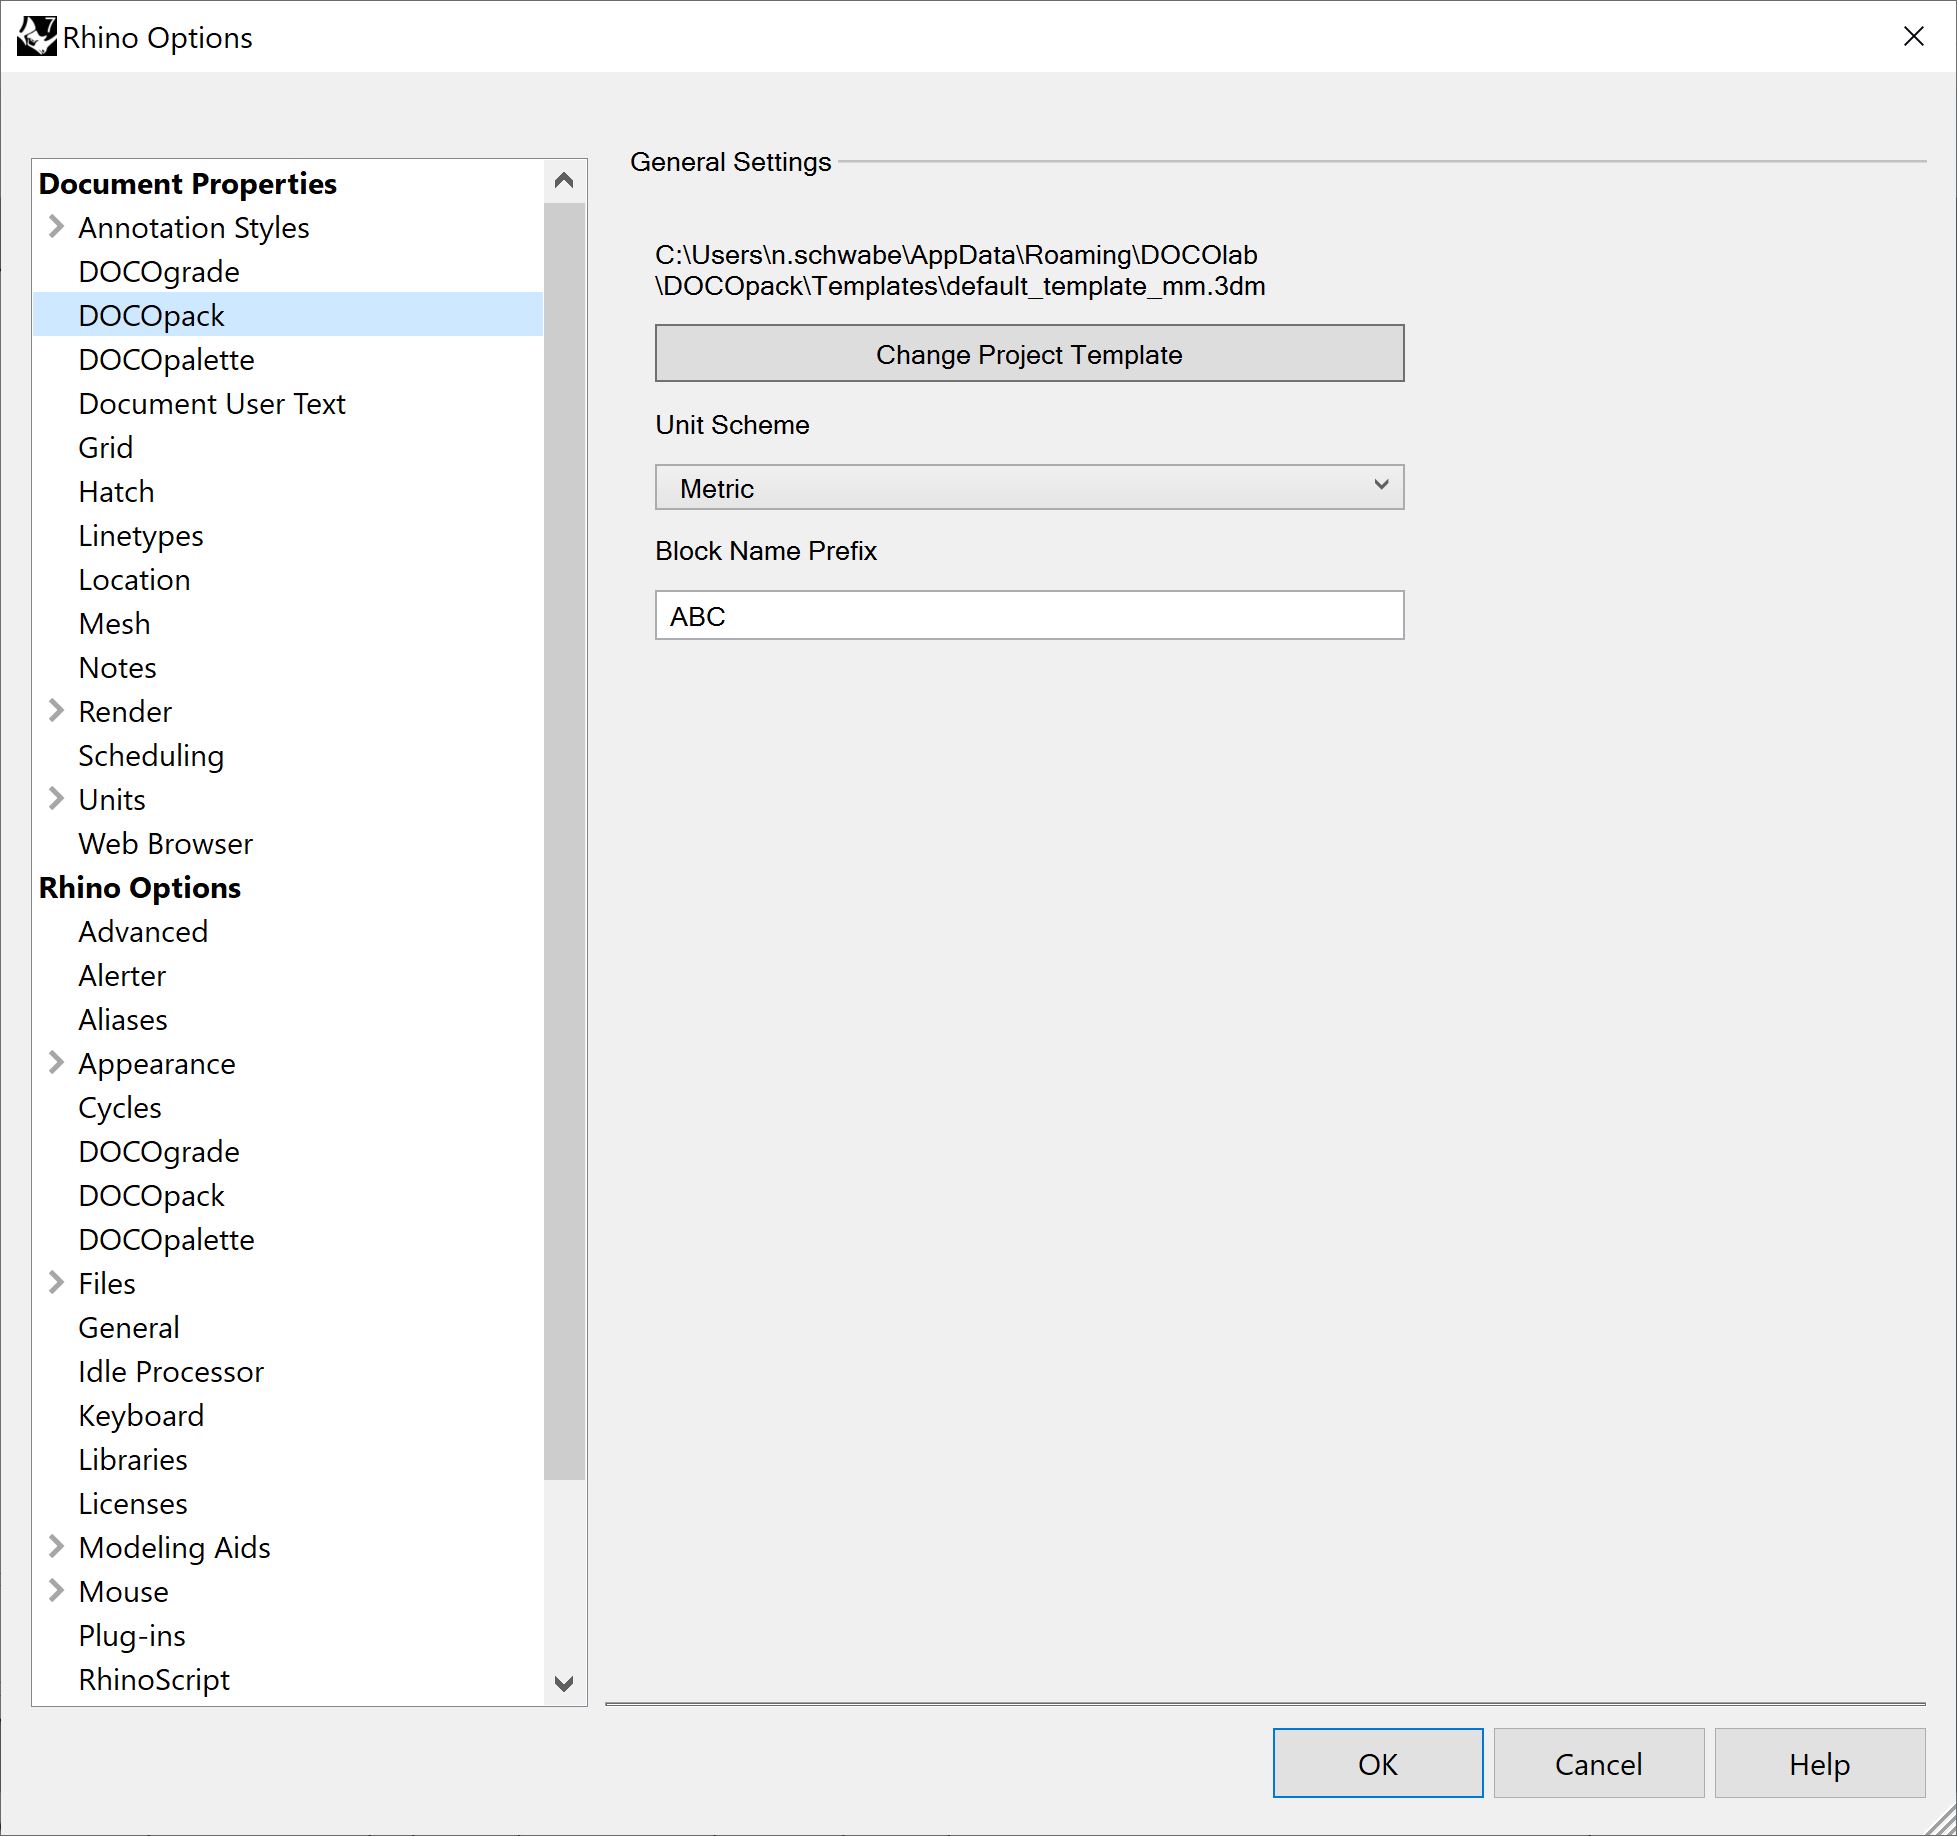Select Render in the tree
This screenshot has width=1957, height=1836.
(x=125, y=712)
